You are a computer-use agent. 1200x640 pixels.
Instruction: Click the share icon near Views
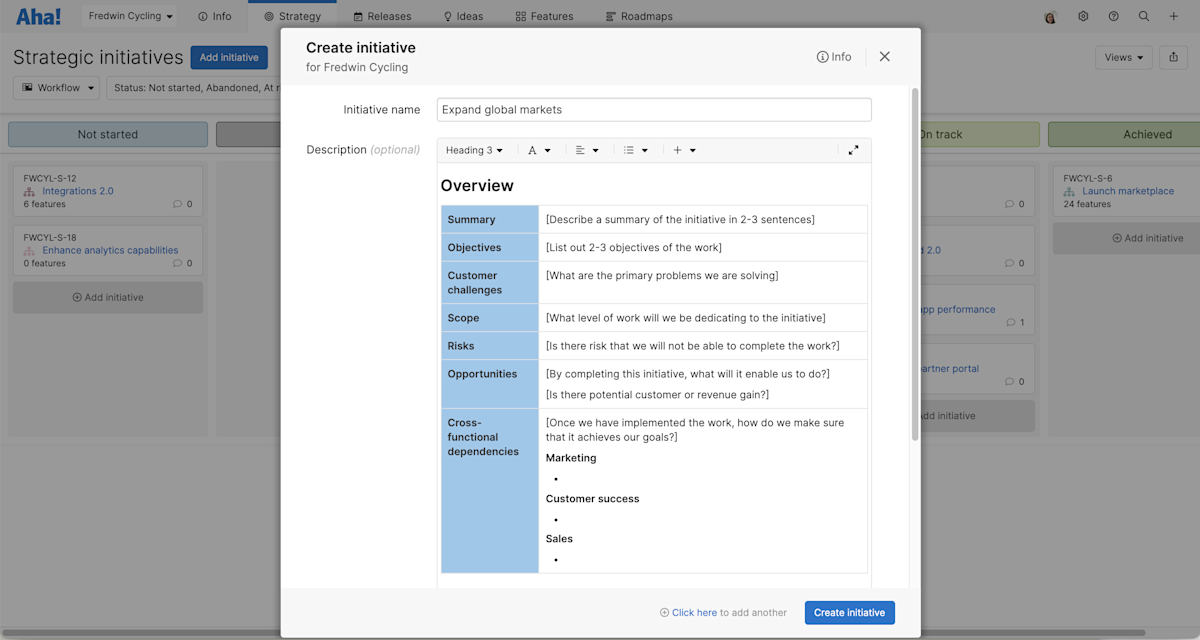pyautogui.click(x=1173, y=57)
